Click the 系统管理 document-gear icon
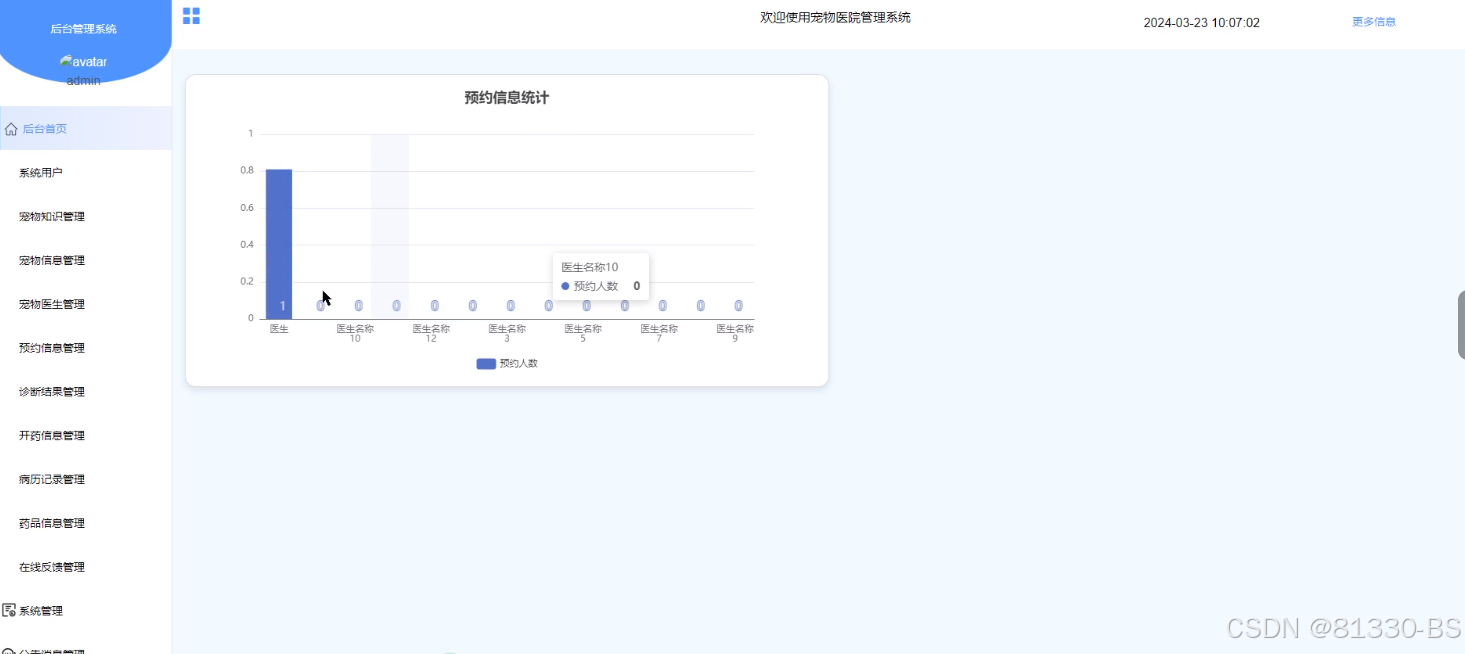This screenshot has height=654, width=1465. click(x=9, y=610)
